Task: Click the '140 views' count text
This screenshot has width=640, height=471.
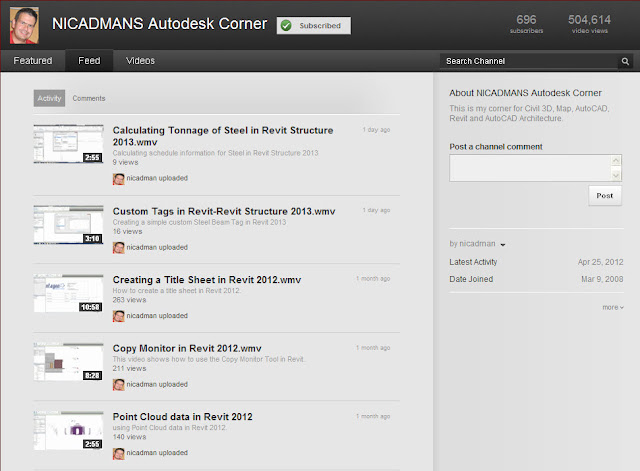Action: (x=129, y=437)
